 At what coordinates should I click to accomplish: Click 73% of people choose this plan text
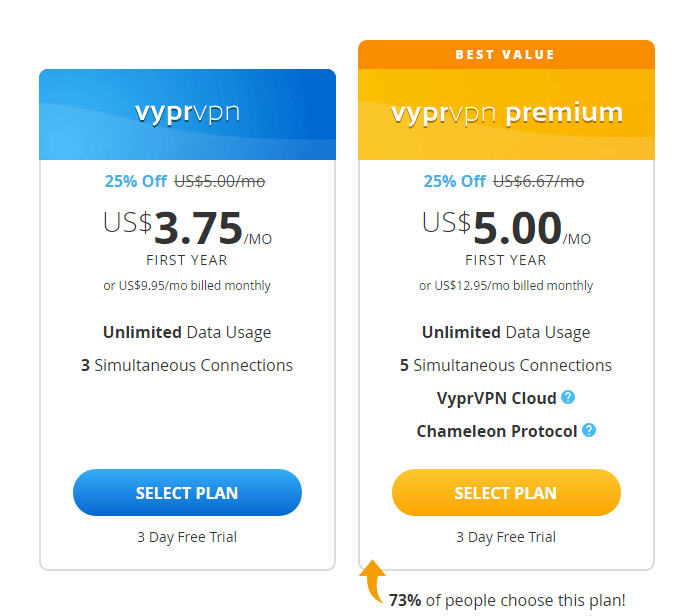click(x=507, y=600)
